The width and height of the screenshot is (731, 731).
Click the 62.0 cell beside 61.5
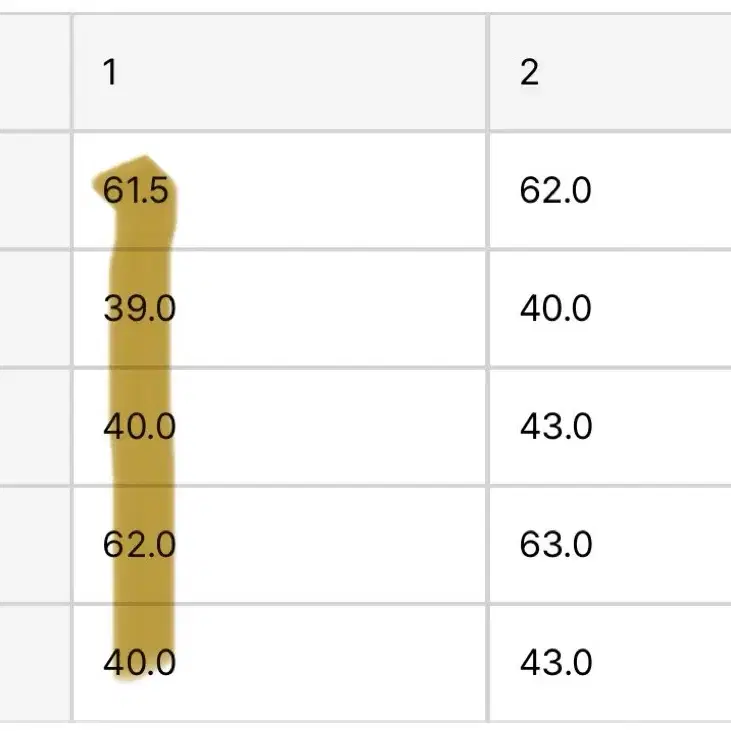tap(610, 190)
